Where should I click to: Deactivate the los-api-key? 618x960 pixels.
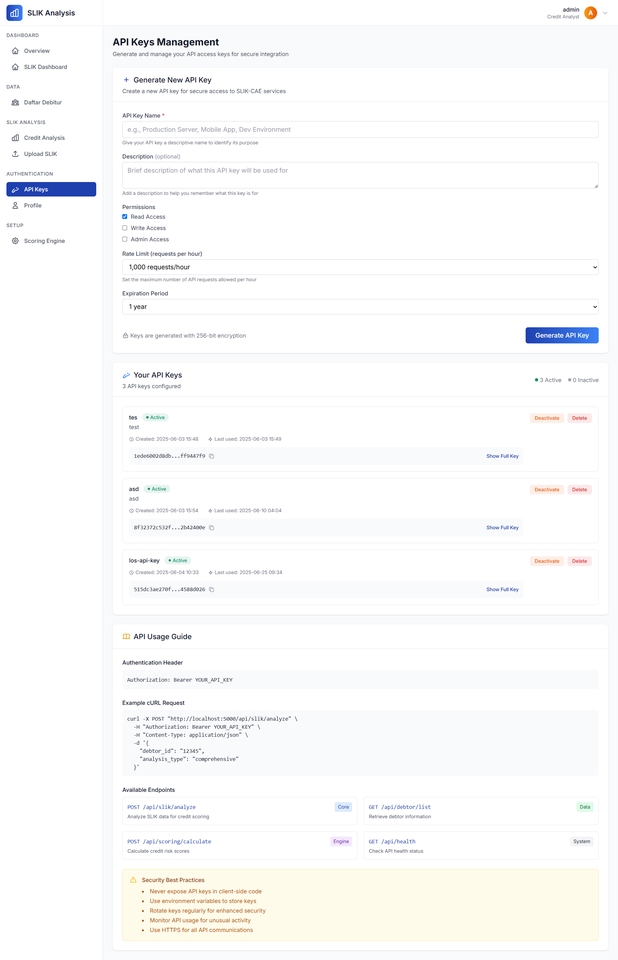point(546,561)
